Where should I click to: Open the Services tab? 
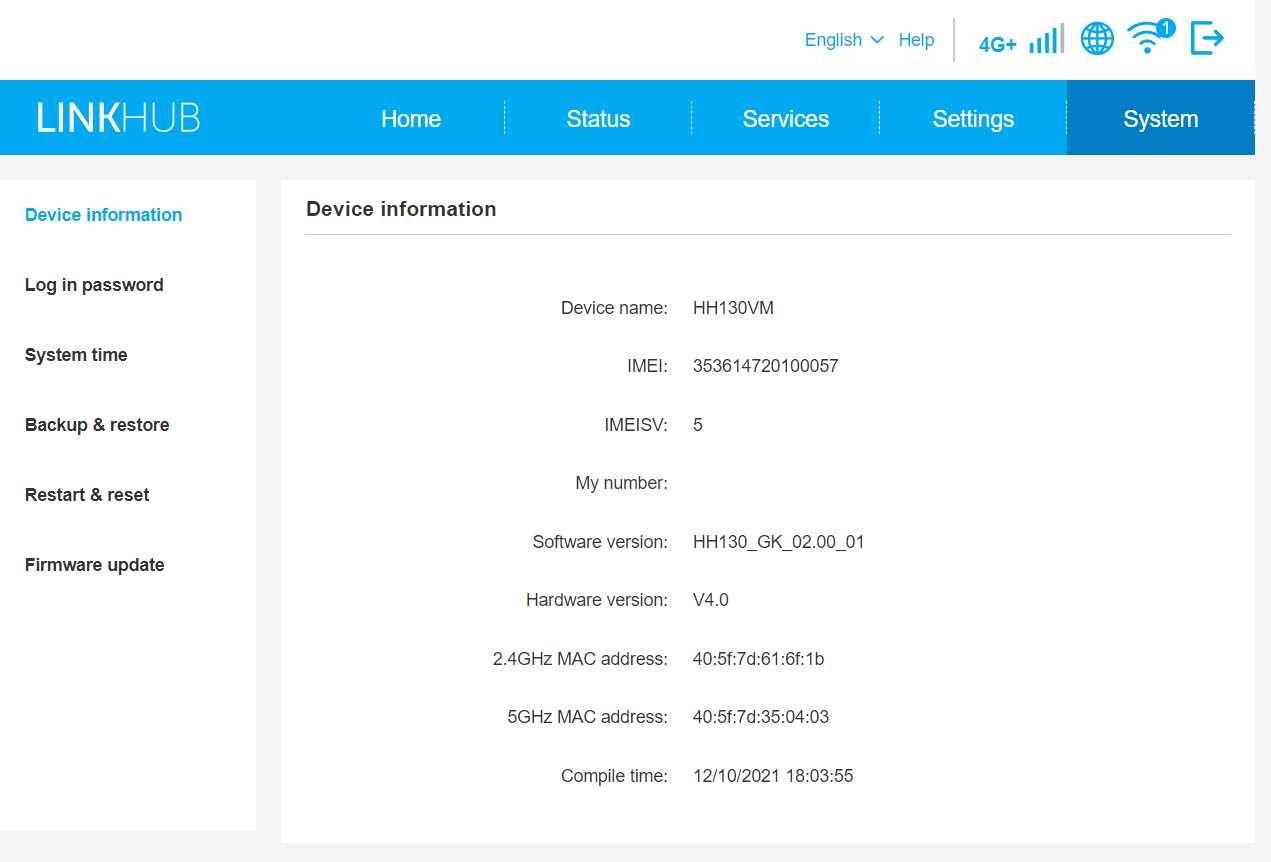pos(785,118)
